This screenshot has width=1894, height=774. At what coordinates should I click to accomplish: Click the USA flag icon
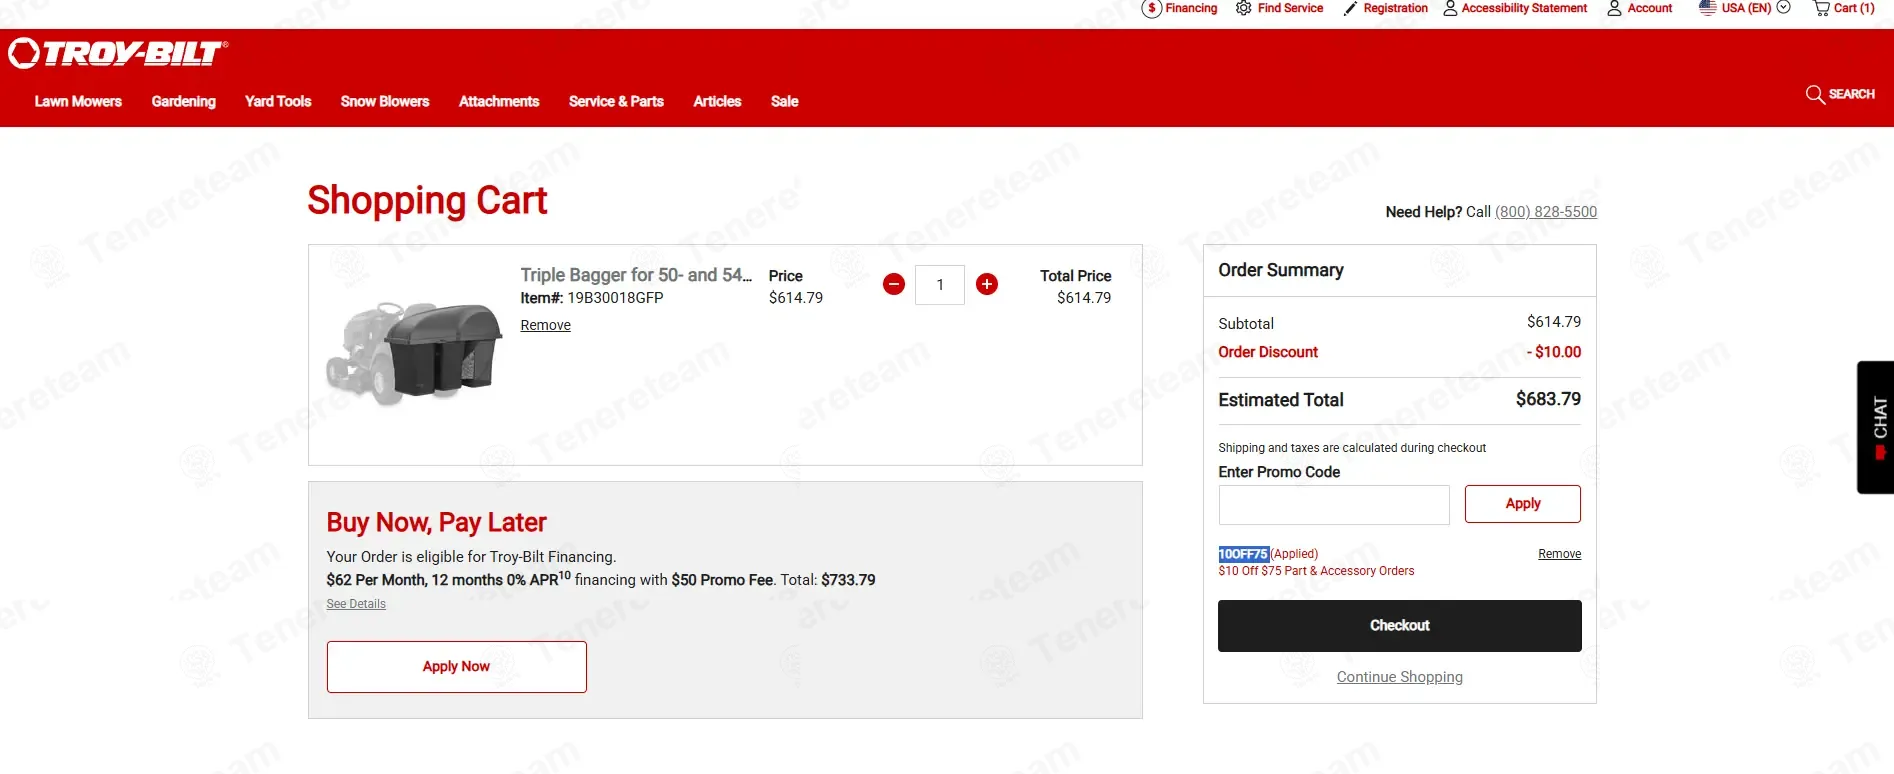pyautogui.click(x=1708, y=7)
